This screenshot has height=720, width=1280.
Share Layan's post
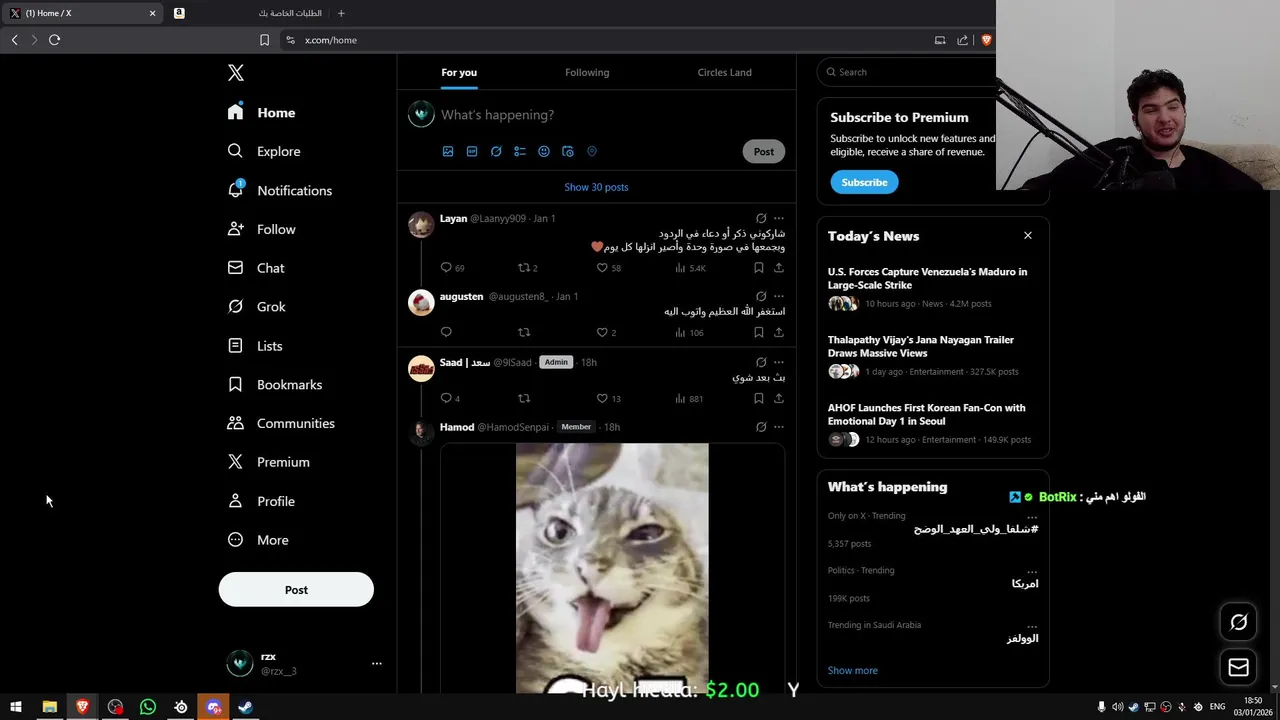[779, 268]
